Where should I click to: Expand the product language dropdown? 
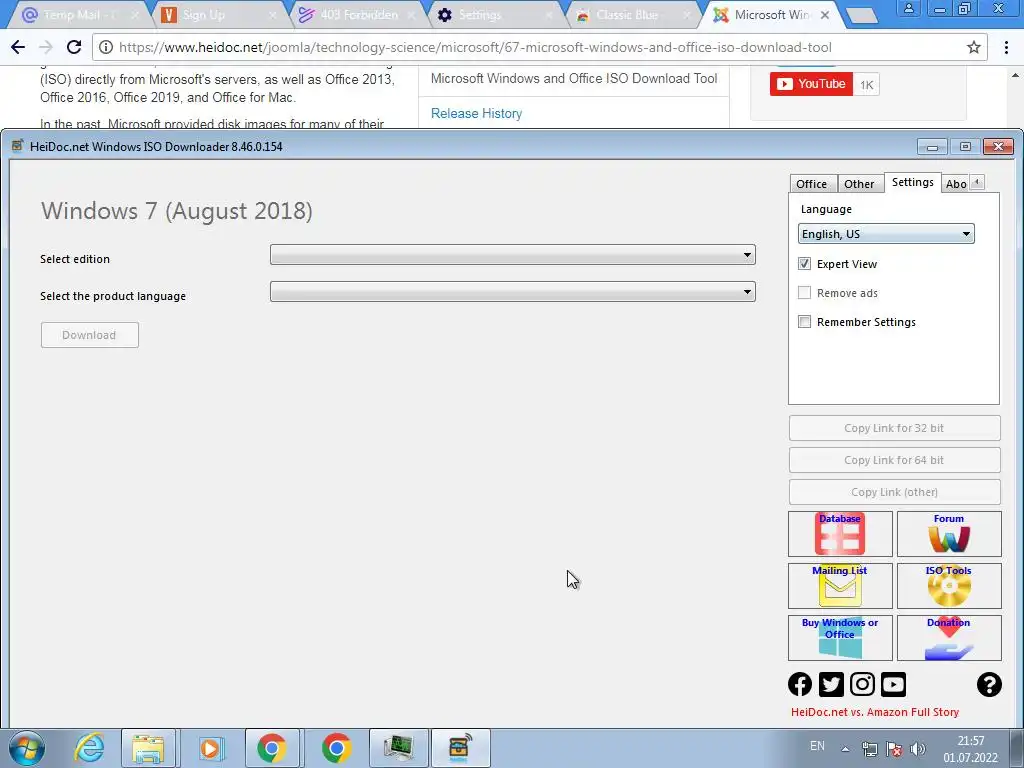click(x=513, y=292)
